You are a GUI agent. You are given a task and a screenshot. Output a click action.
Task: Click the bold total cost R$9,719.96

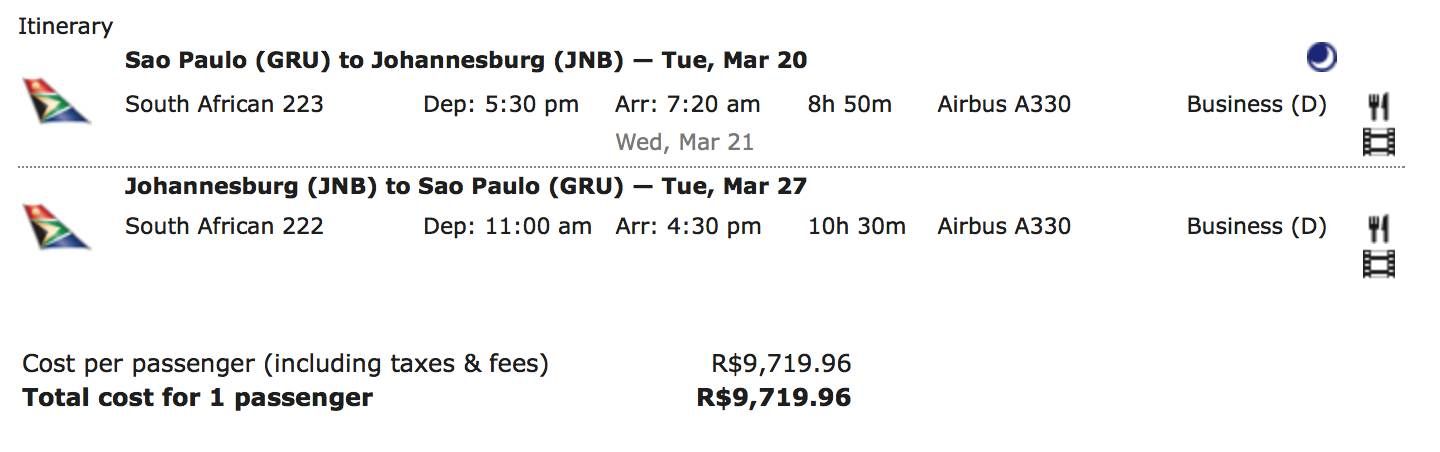tap(774, 398)
